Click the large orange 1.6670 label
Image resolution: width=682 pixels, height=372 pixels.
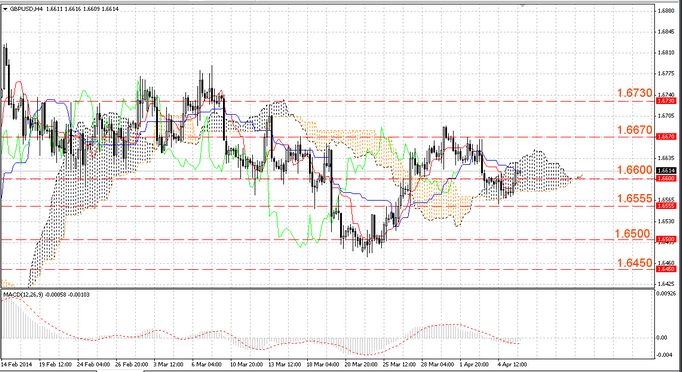[x=635, y=130]
